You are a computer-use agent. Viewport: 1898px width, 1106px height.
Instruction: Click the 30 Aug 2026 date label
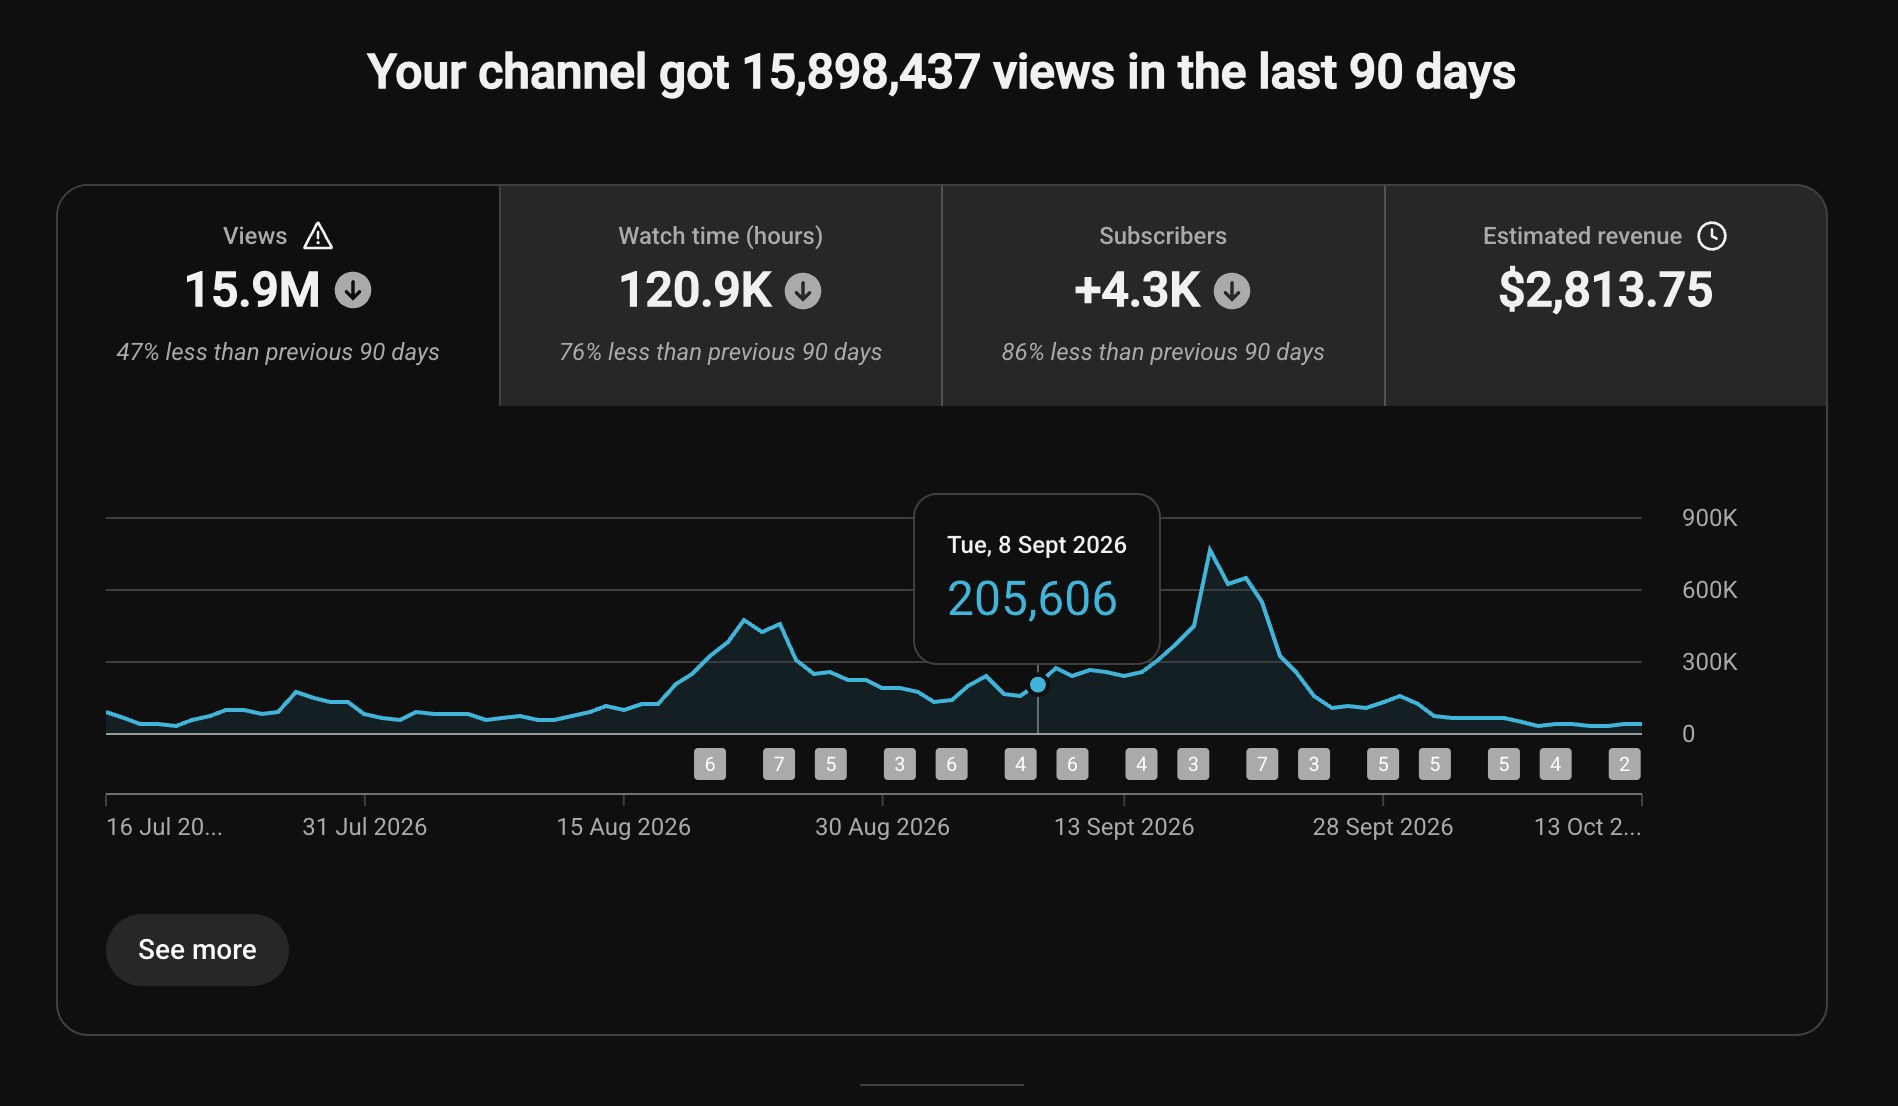882,827
